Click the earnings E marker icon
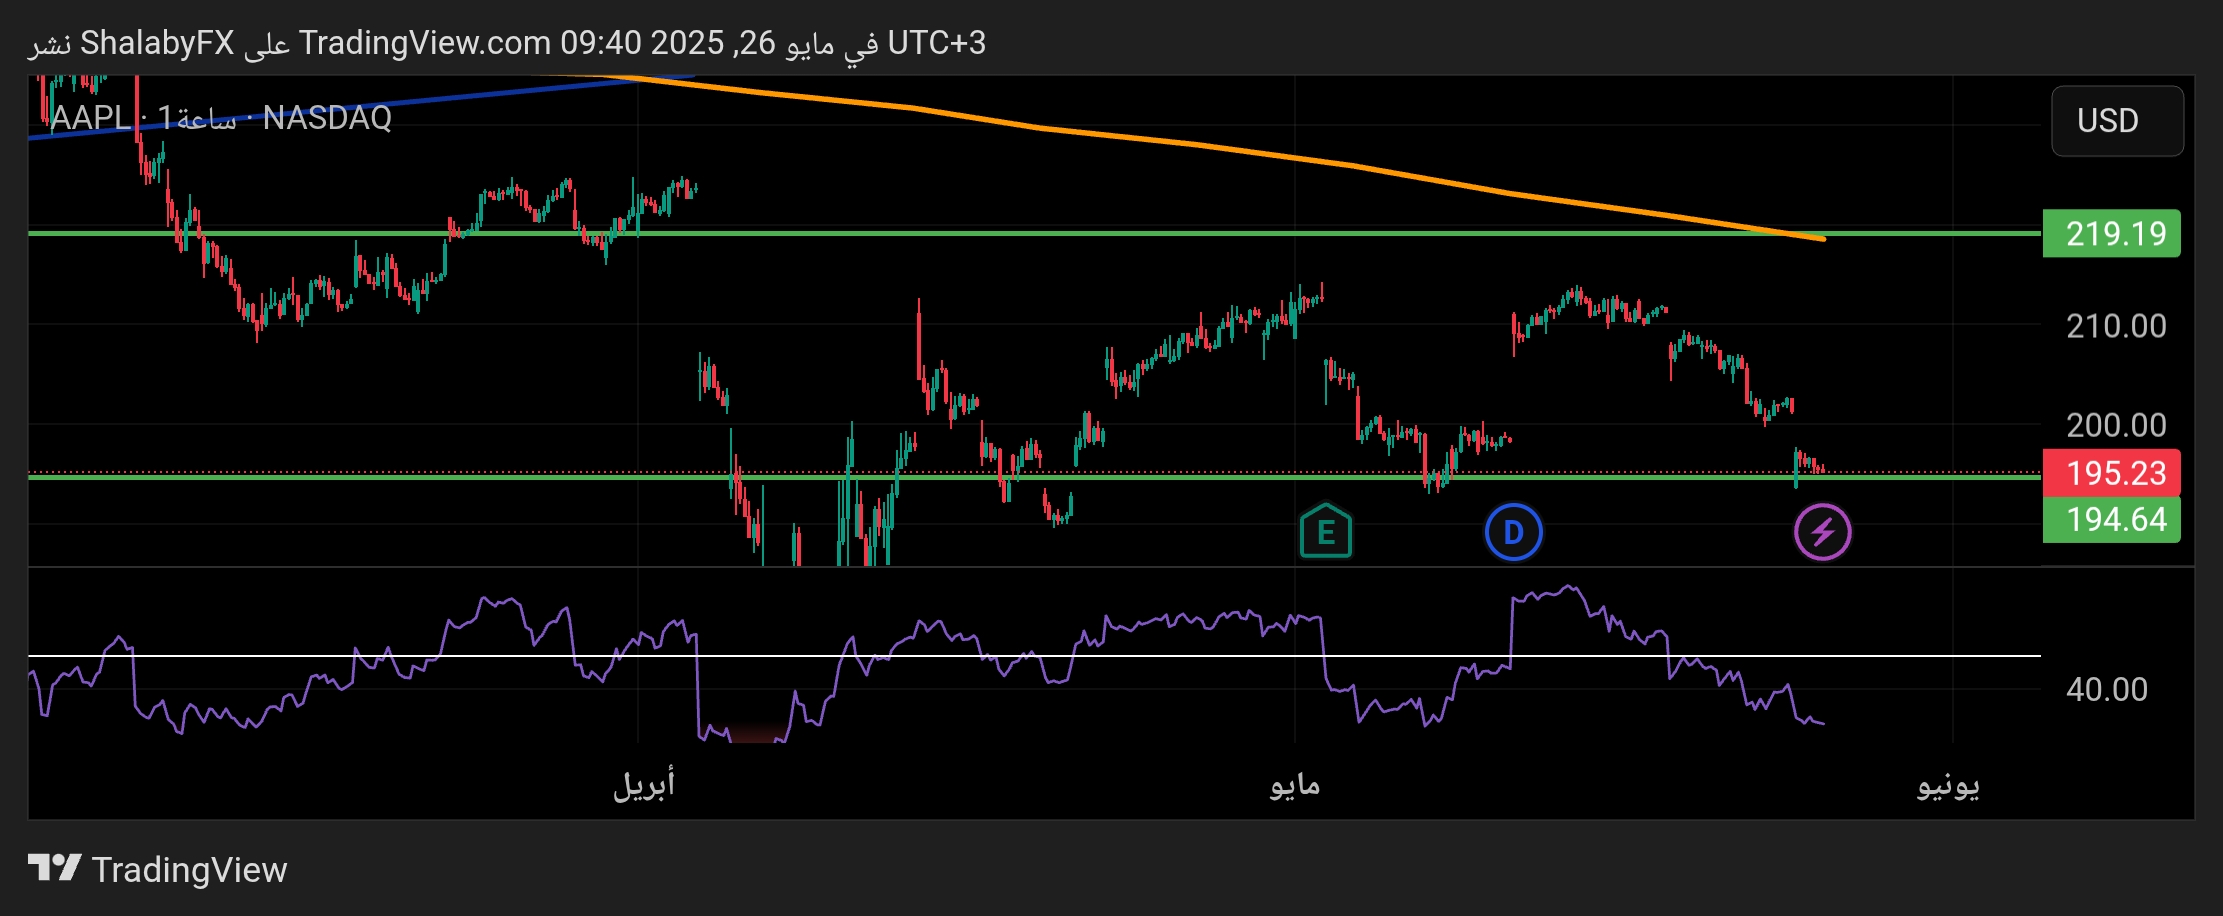The height and width of the screenshot is (916, 2223). click(1326, 531)
